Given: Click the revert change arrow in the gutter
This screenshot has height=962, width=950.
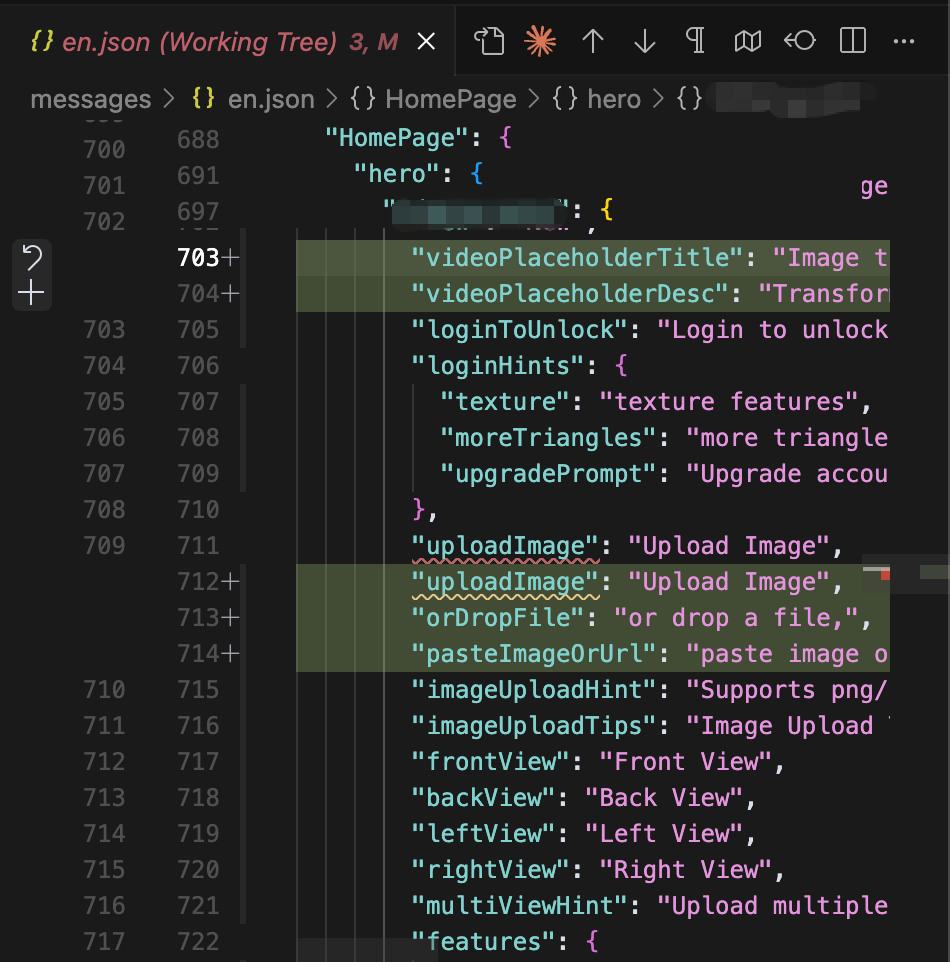Looking at the screenshot, I should (x=31, y=257).
